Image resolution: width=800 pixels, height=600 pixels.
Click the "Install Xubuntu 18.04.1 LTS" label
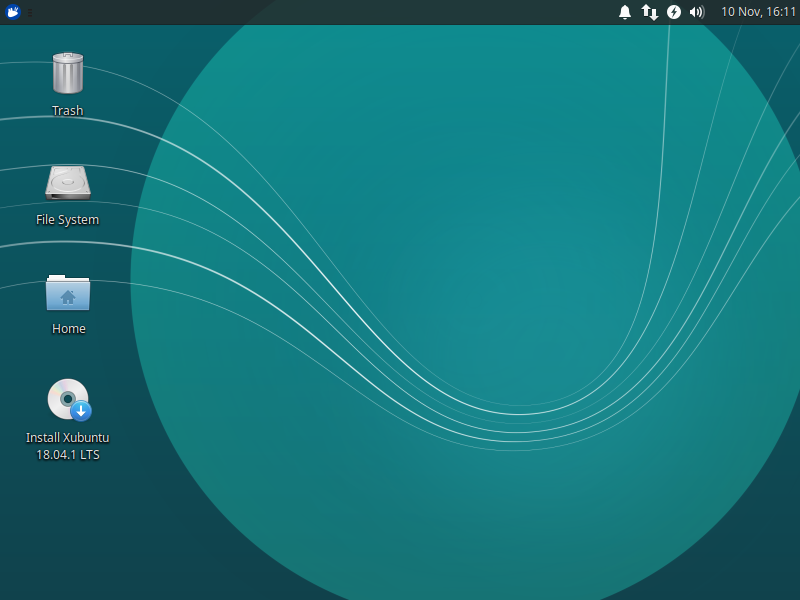68,446
